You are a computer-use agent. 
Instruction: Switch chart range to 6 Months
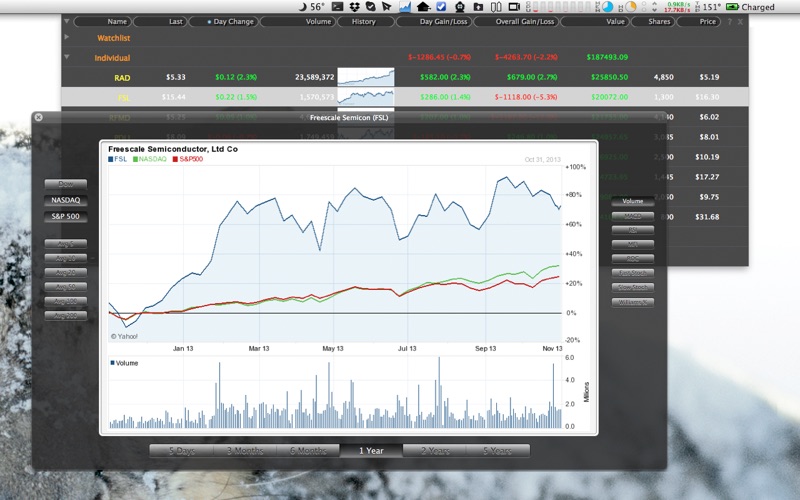point(308,451)
